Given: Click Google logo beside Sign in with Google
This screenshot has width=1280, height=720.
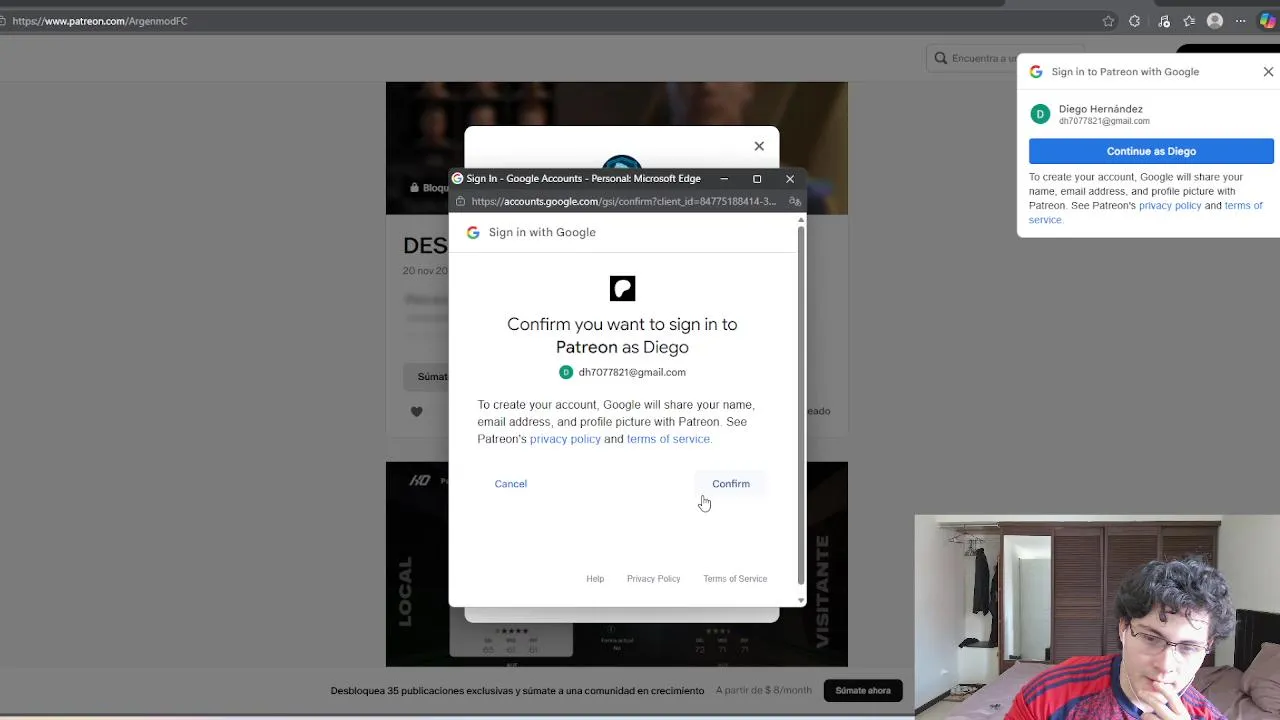Looking at the screenshot, I should [473, 232].
